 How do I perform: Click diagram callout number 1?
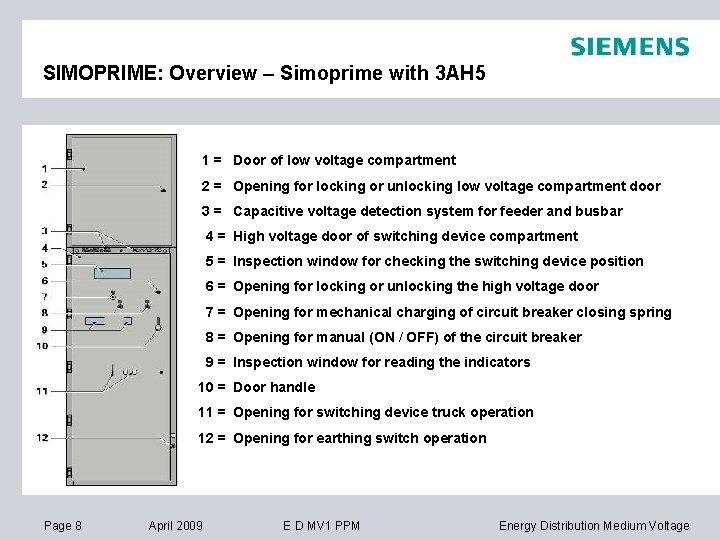(44, 169)
